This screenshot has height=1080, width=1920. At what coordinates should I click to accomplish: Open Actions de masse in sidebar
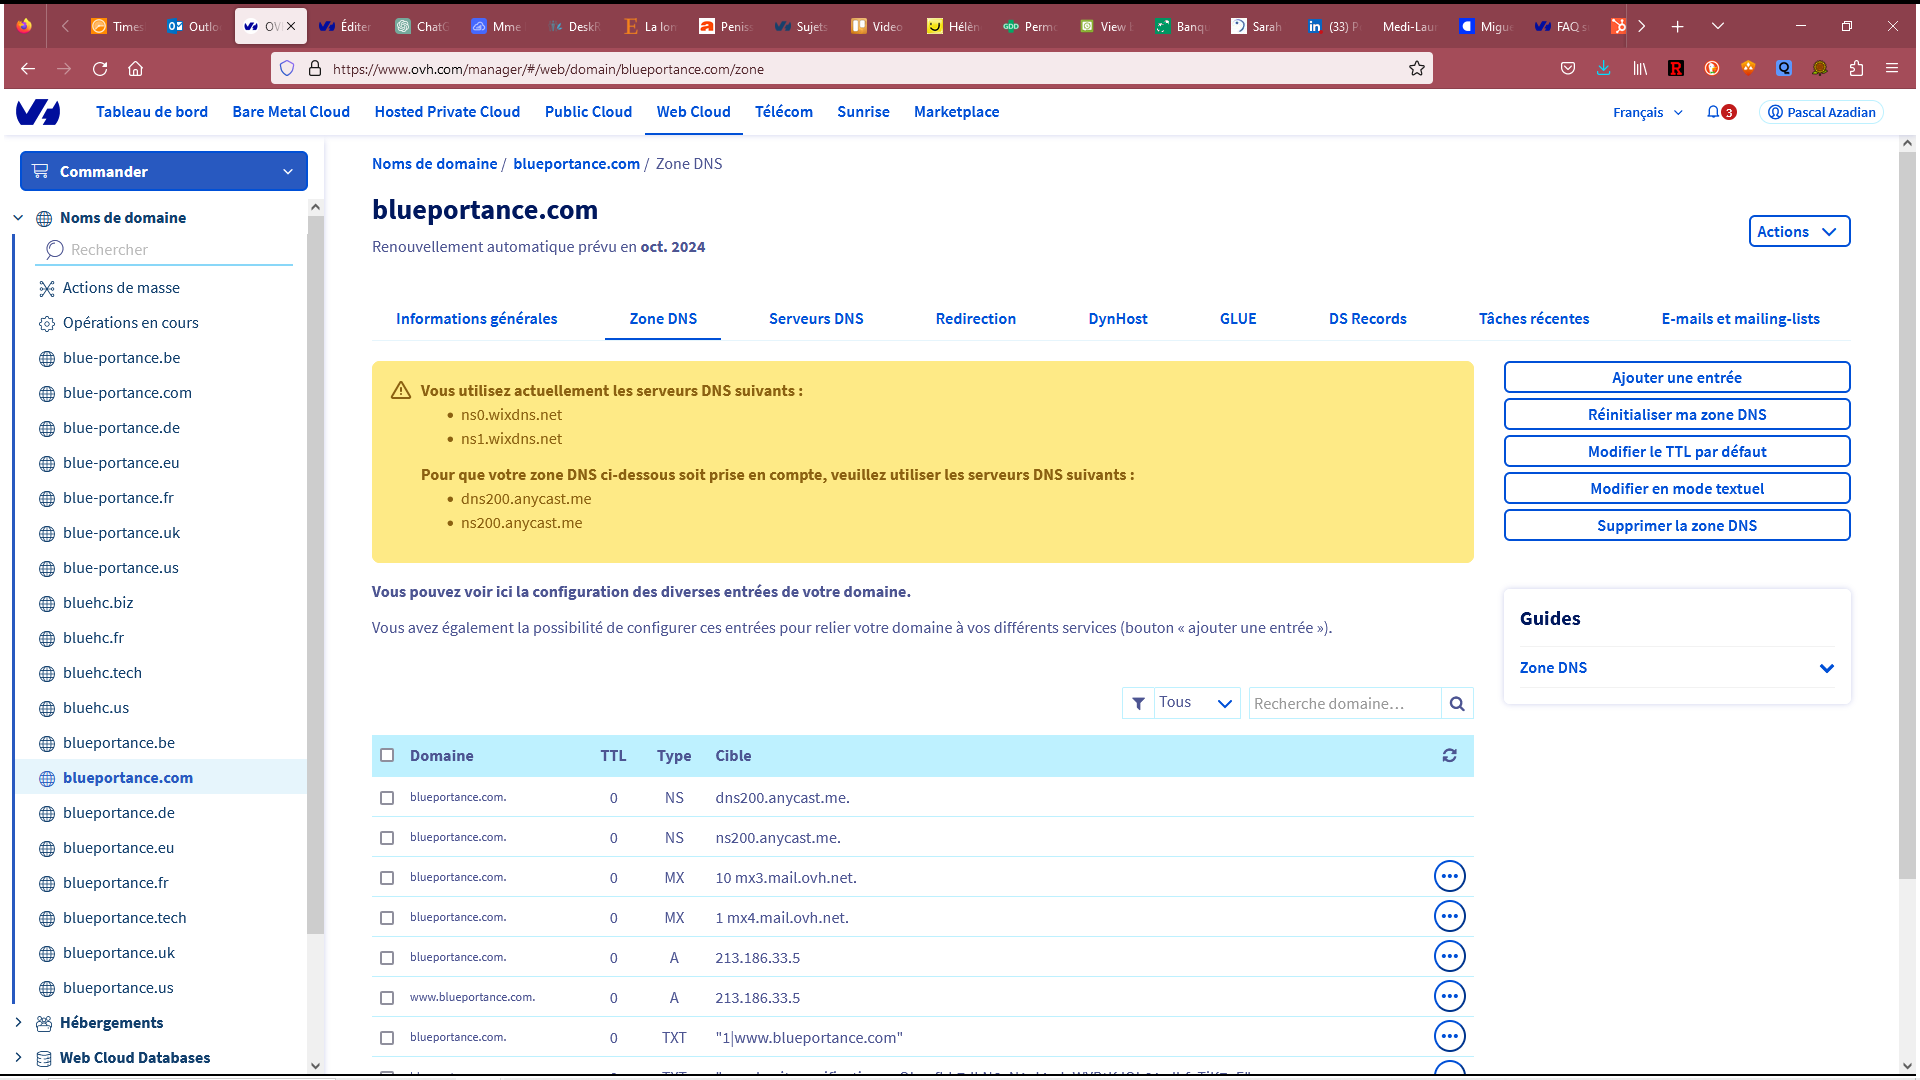(121, 288)
